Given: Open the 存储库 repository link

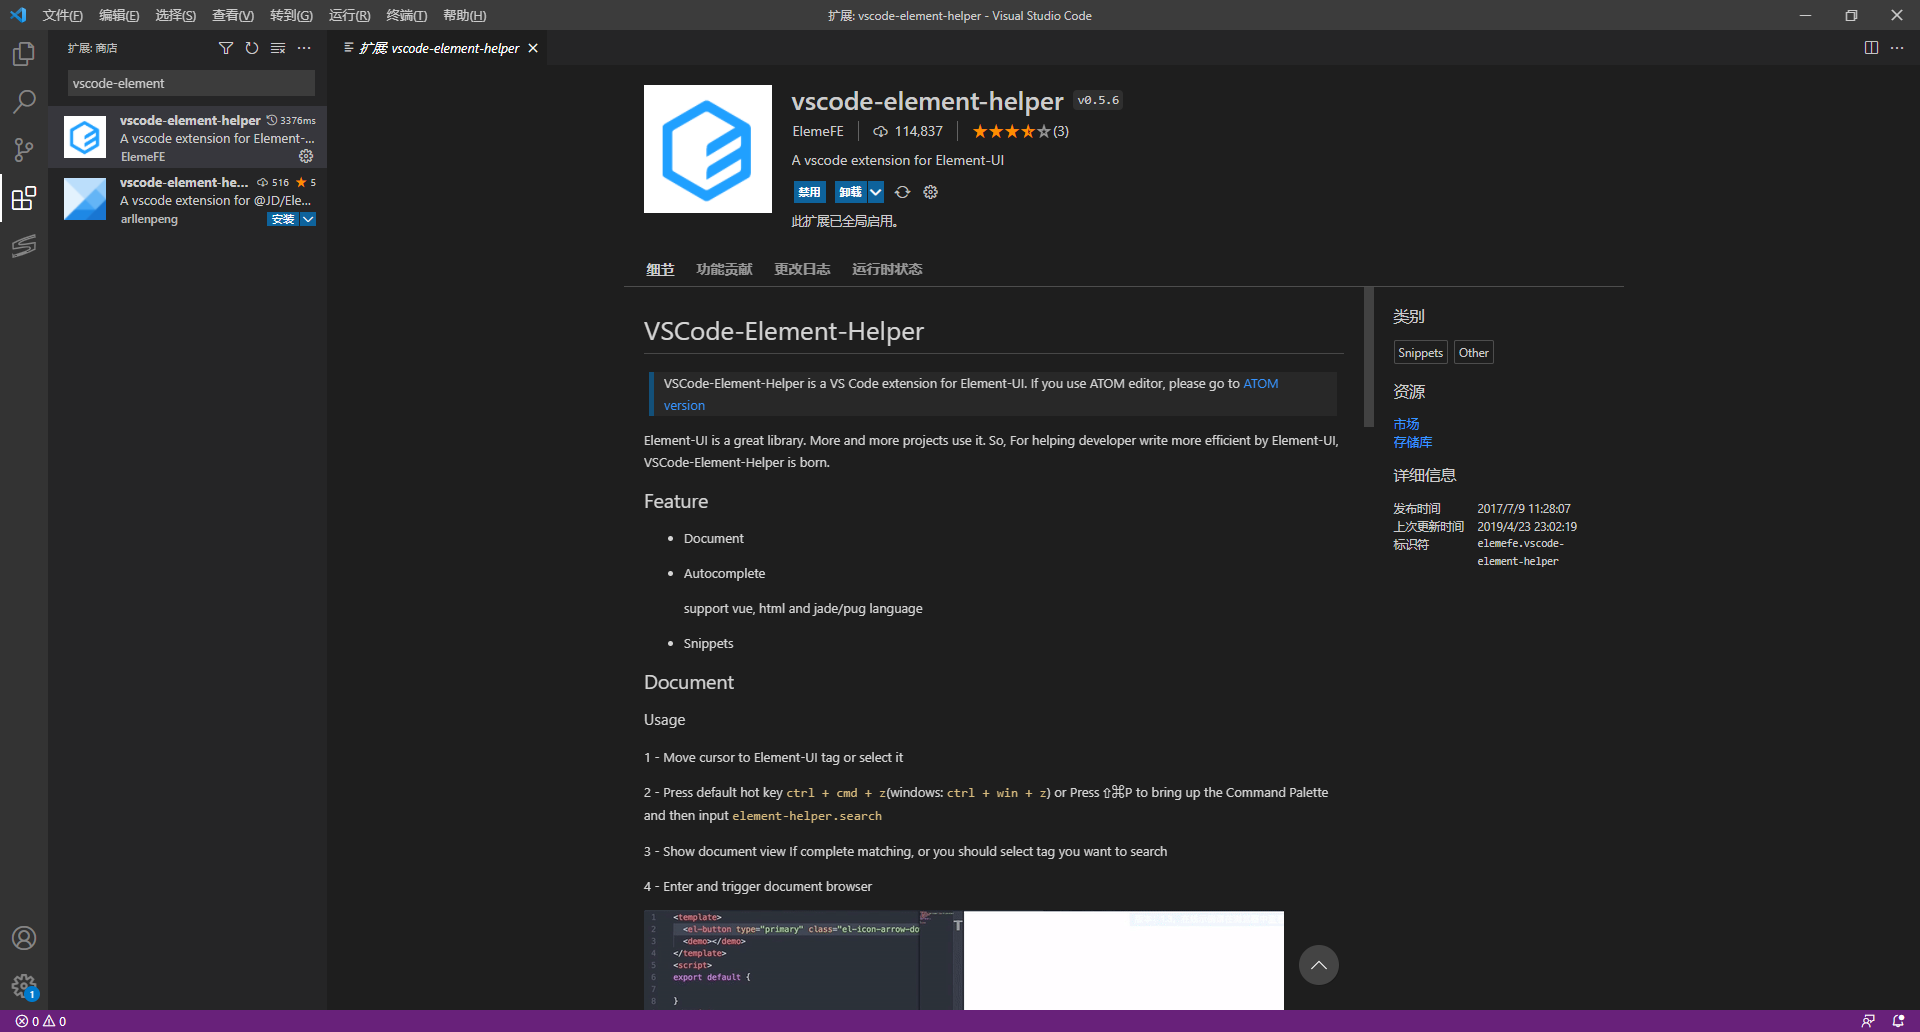Looking at the screenshot, I should pyautogui.click(x=1413, y=442).
